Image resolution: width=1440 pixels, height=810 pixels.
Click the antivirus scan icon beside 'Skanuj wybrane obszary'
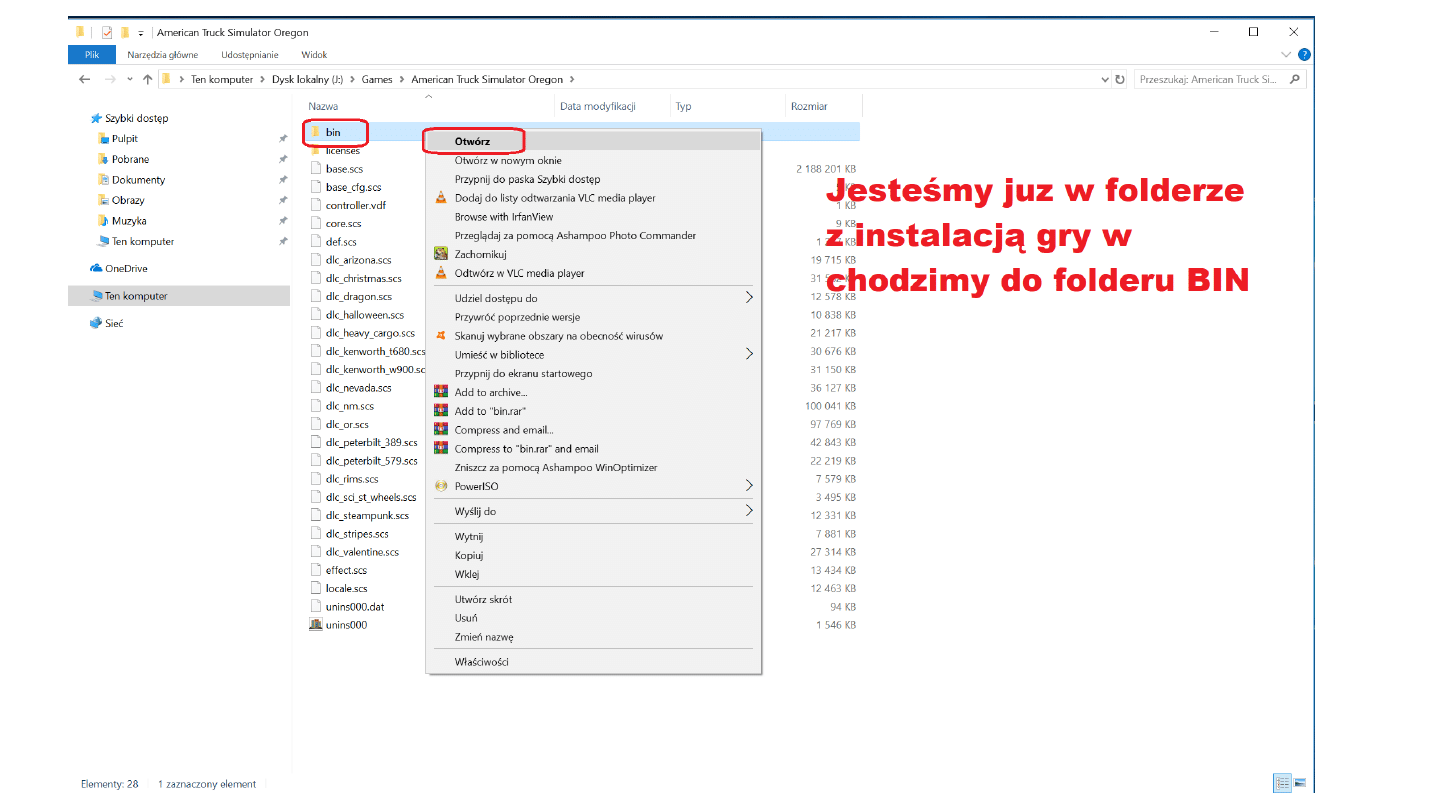coord(440,336)
